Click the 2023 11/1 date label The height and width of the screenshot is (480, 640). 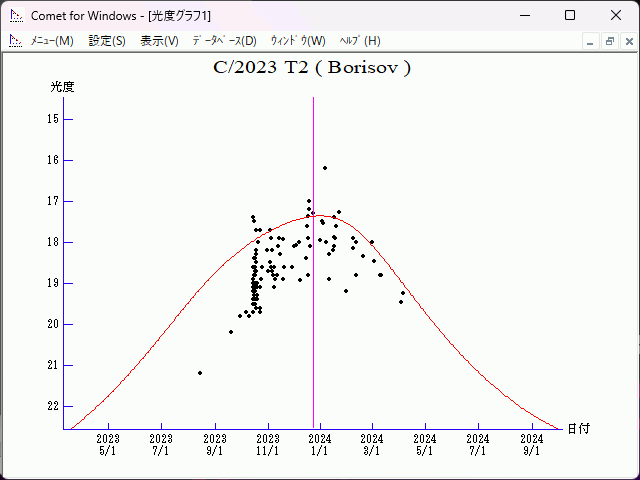coord(268,445)
